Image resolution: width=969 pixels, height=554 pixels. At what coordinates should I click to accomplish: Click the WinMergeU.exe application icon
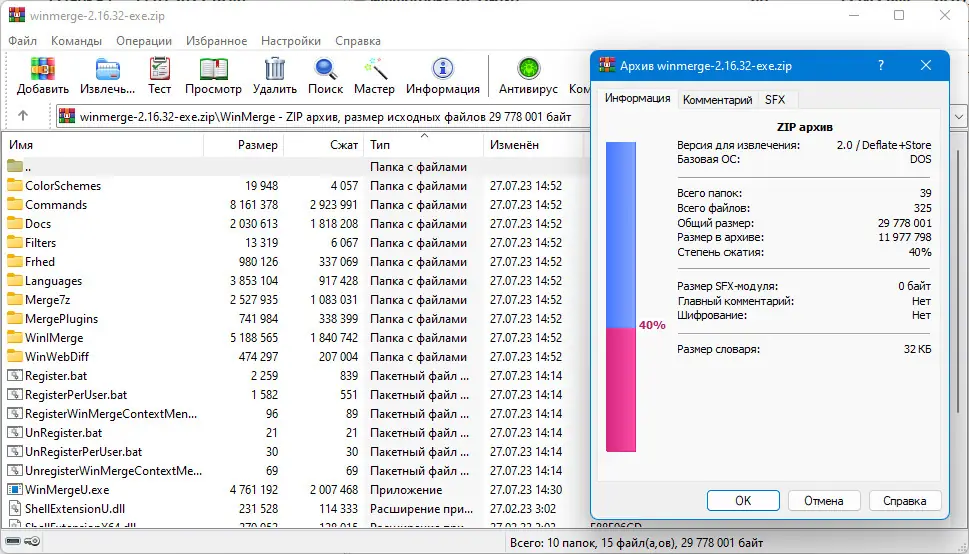(14, 490)
